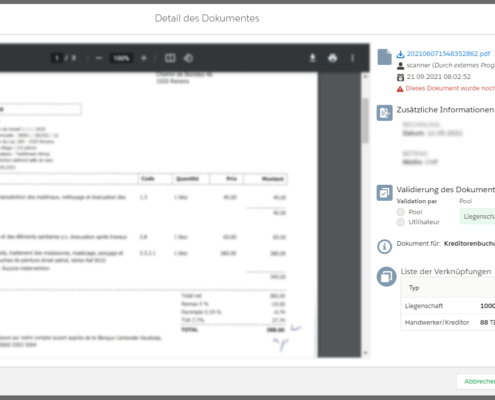Viewport: 495px width, 400px height.
Task: Select the Pool radio button
Action: click(x=400, y=212)
